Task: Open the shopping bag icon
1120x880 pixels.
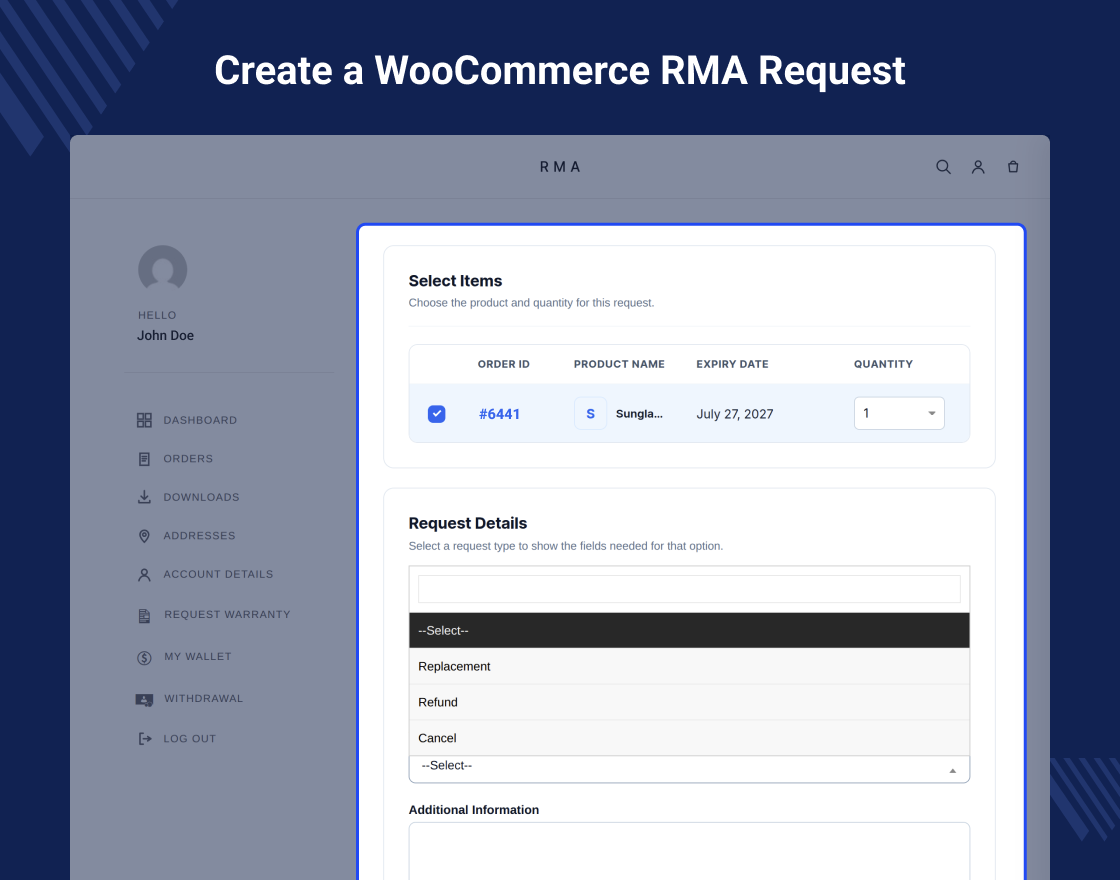Action: pos(1013,166)
